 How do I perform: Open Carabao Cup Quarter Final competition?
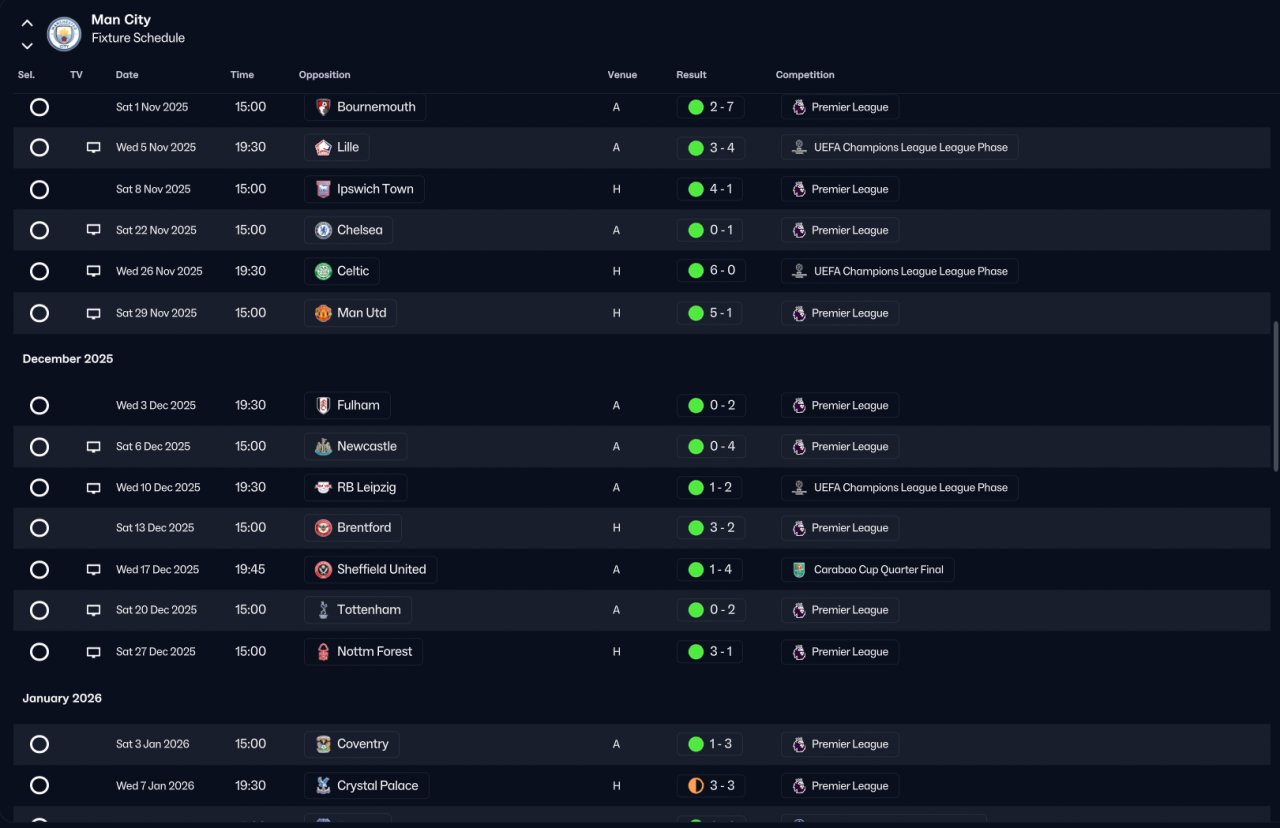pyautogui.click(x=868, y=570)
